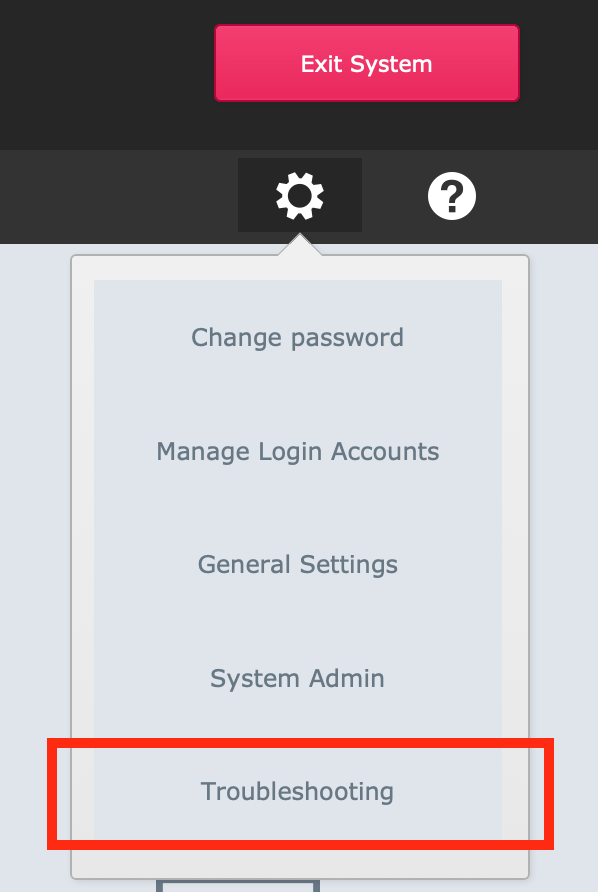Click the dark square behind the gear icon
598x892 pixels.
[300, 195]
